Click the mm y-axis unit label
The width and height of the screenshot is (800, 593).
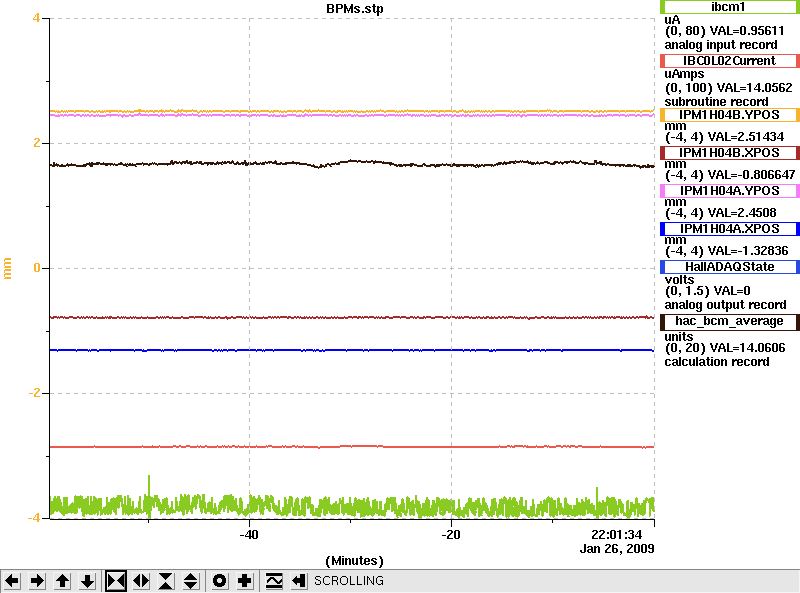[7, 268]
